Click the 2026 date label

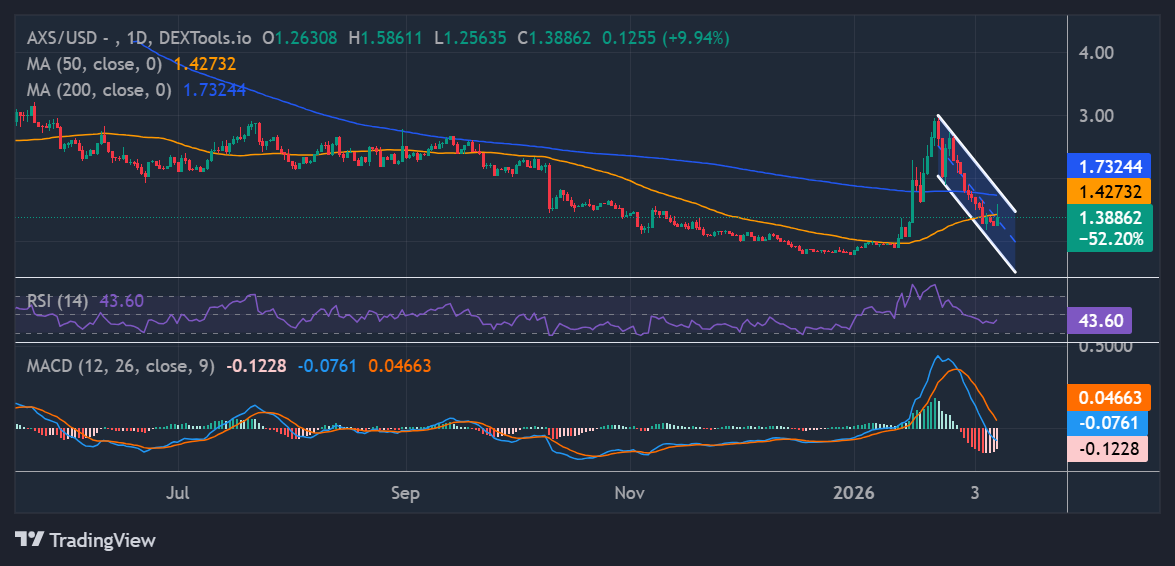[855, 494]
